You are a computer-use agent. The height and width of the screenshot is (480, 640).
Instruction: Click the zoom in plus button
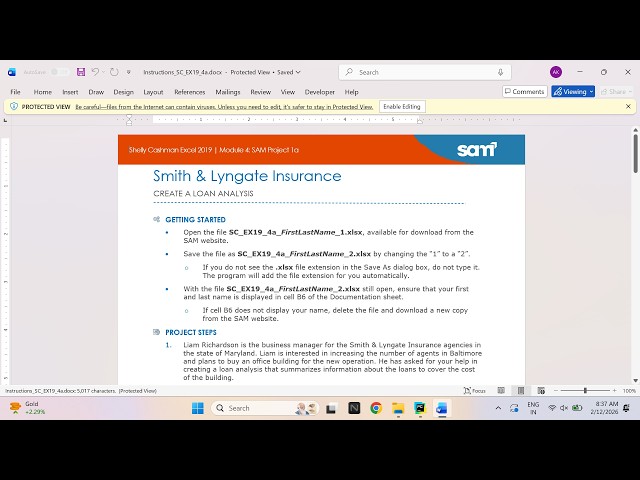click(614, 391)
